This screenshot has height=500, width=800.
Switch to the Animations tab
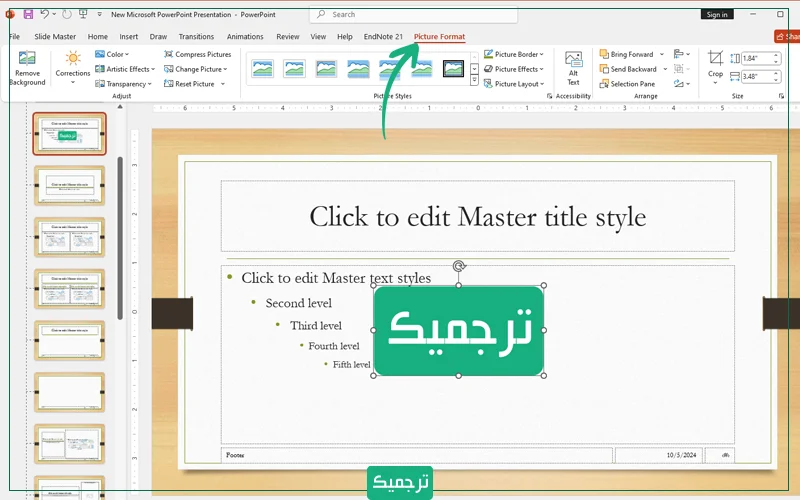[245, 37]
